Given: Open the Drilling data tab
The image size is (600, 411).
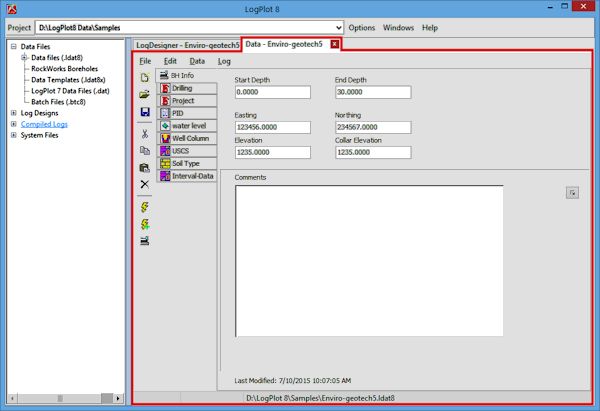Looking at the screenshot, I should click(x=187, y=88).
